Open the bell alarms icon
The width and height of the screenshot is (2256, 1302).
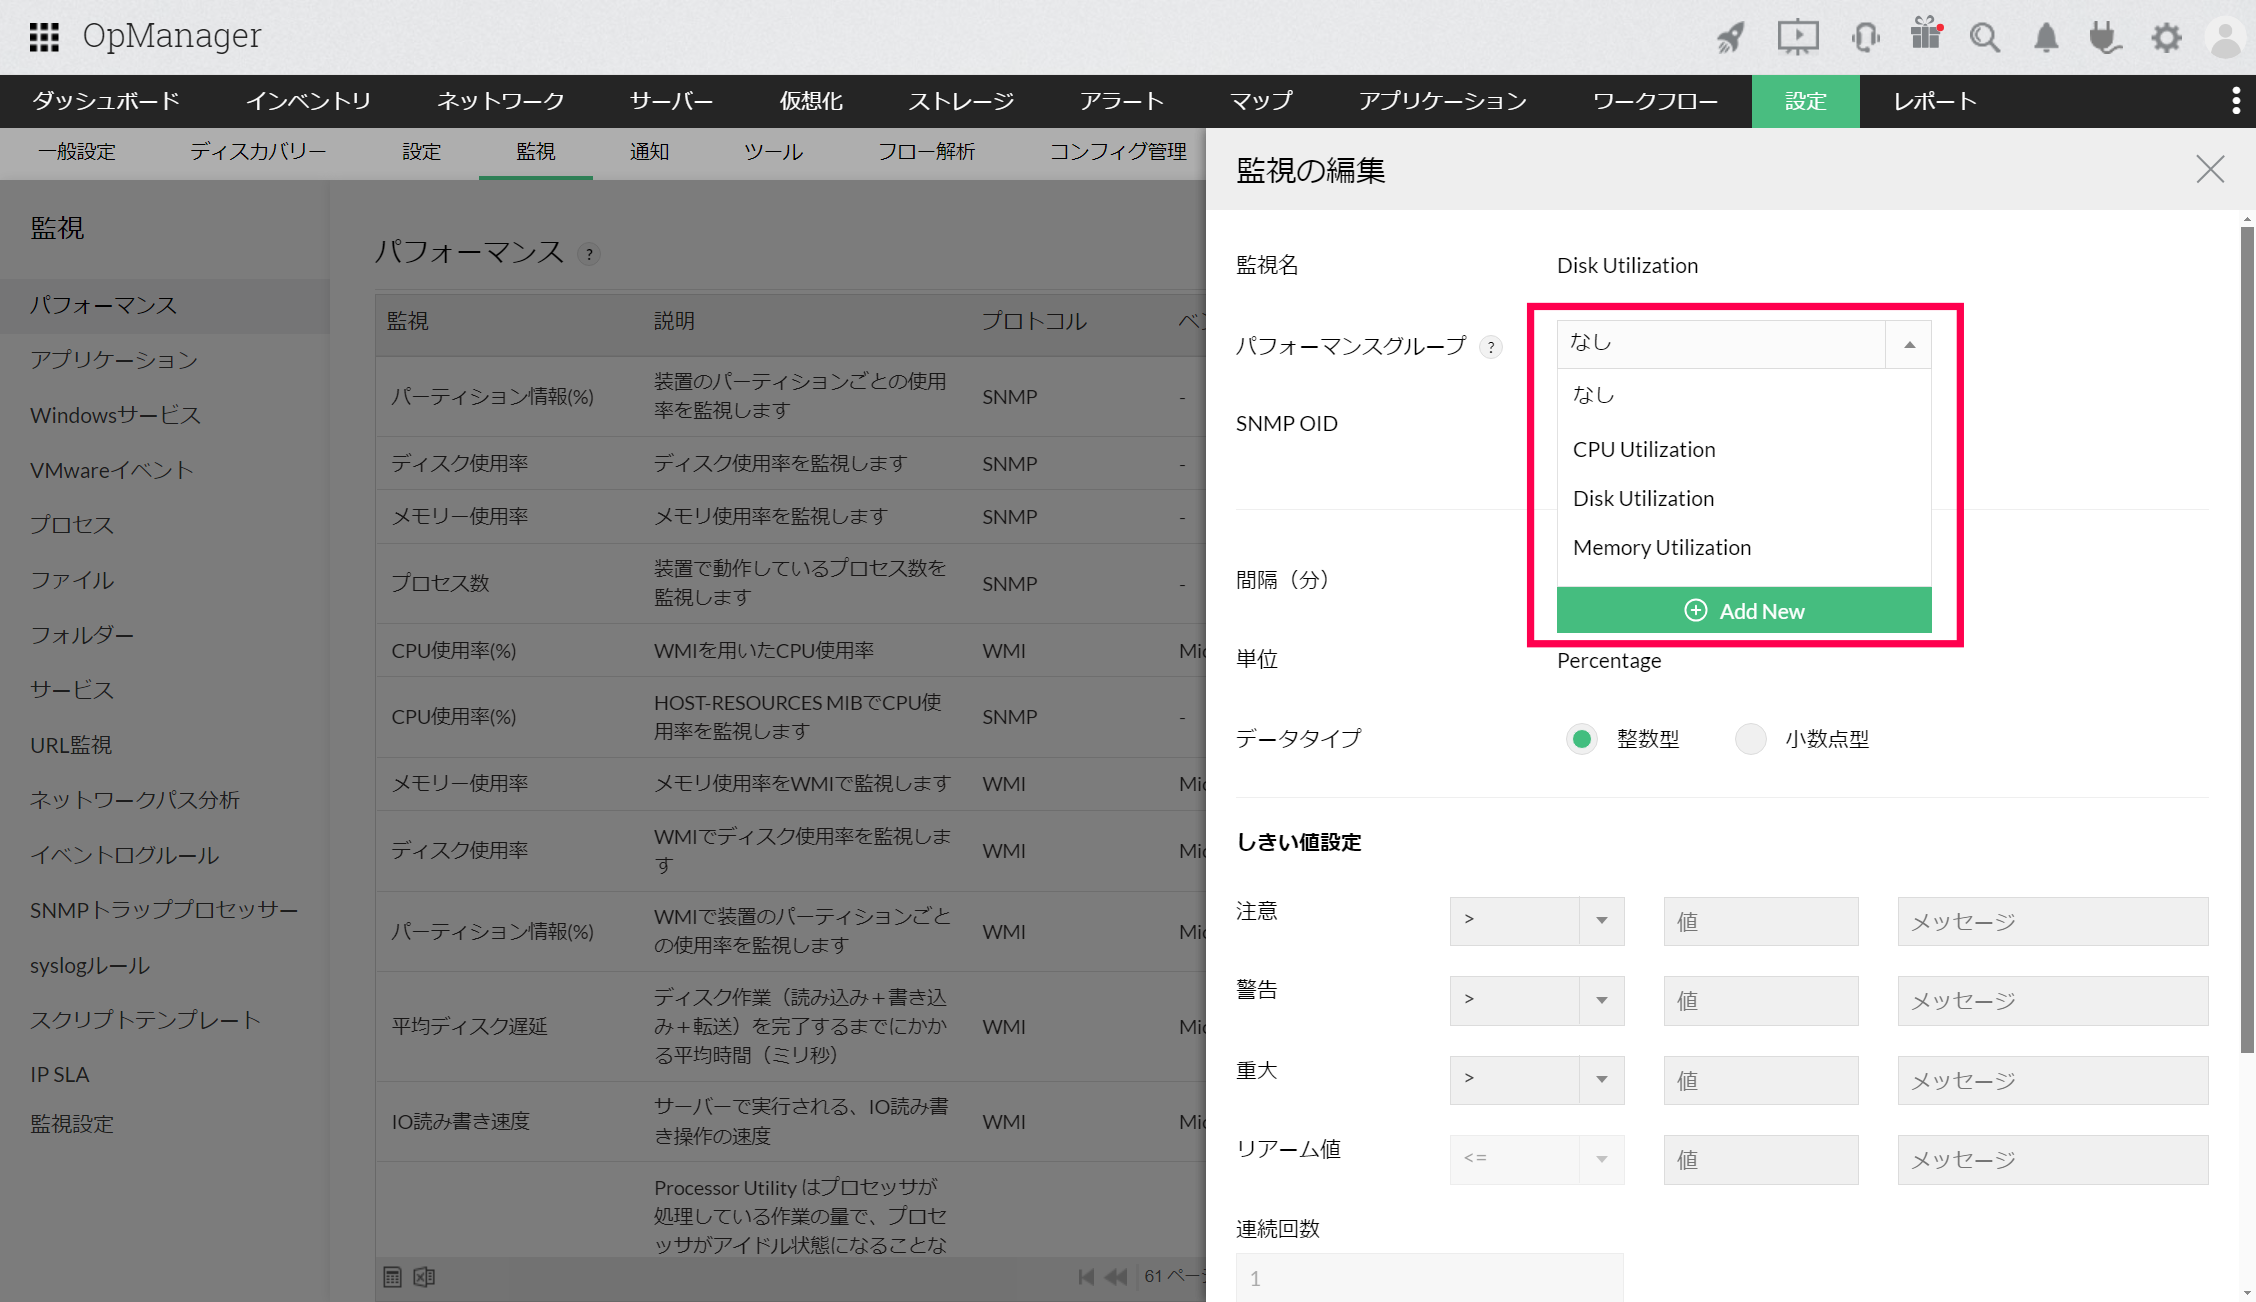pyautogui.click(x=2046, y=38)
